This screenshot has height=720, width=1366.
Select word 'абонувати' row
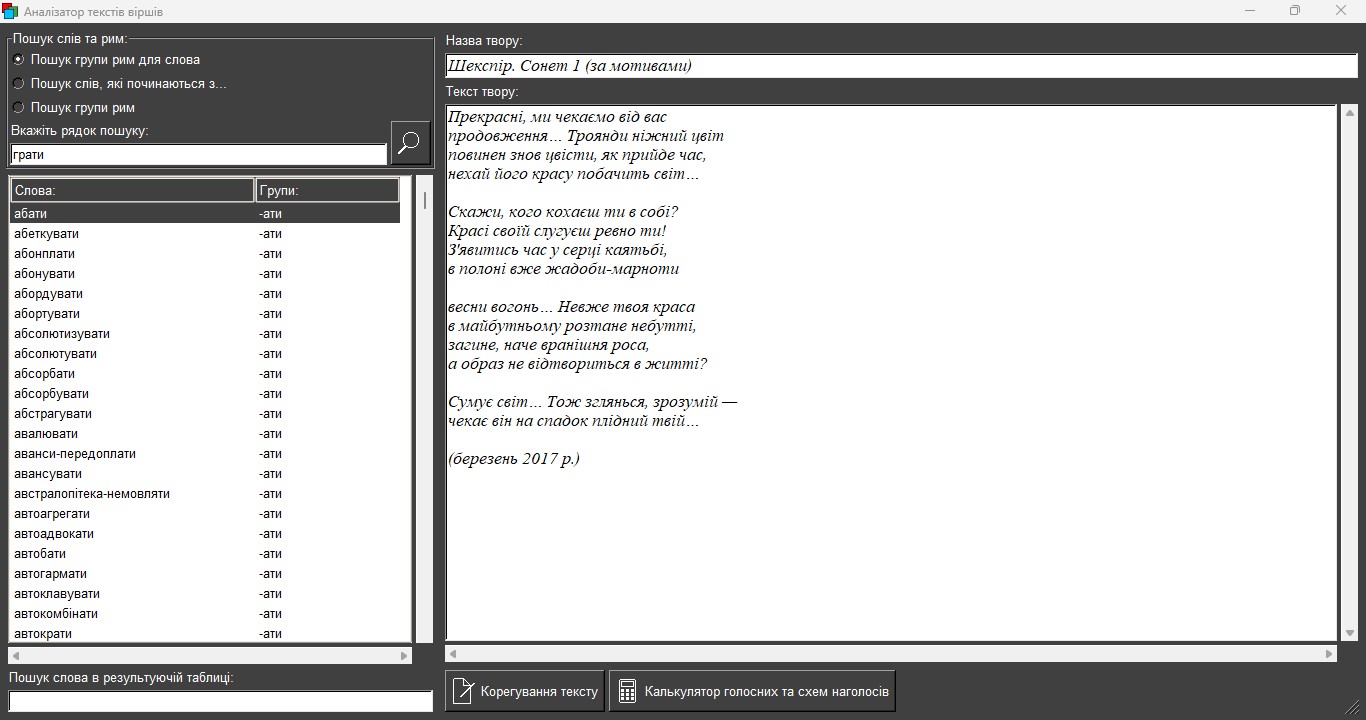click(x=205, y=274)
